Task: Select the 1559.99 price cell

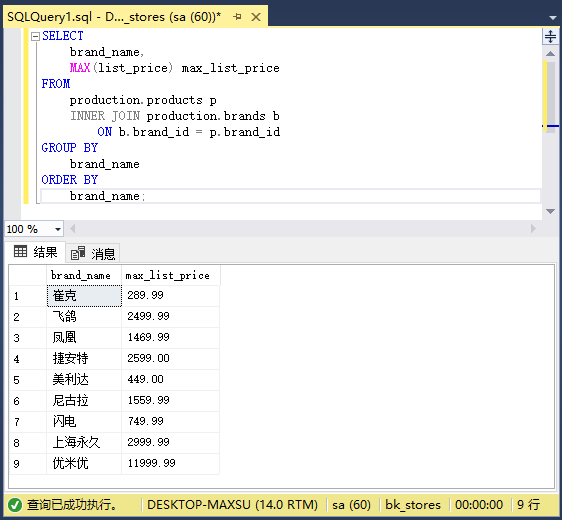Action: coord(171,401)
